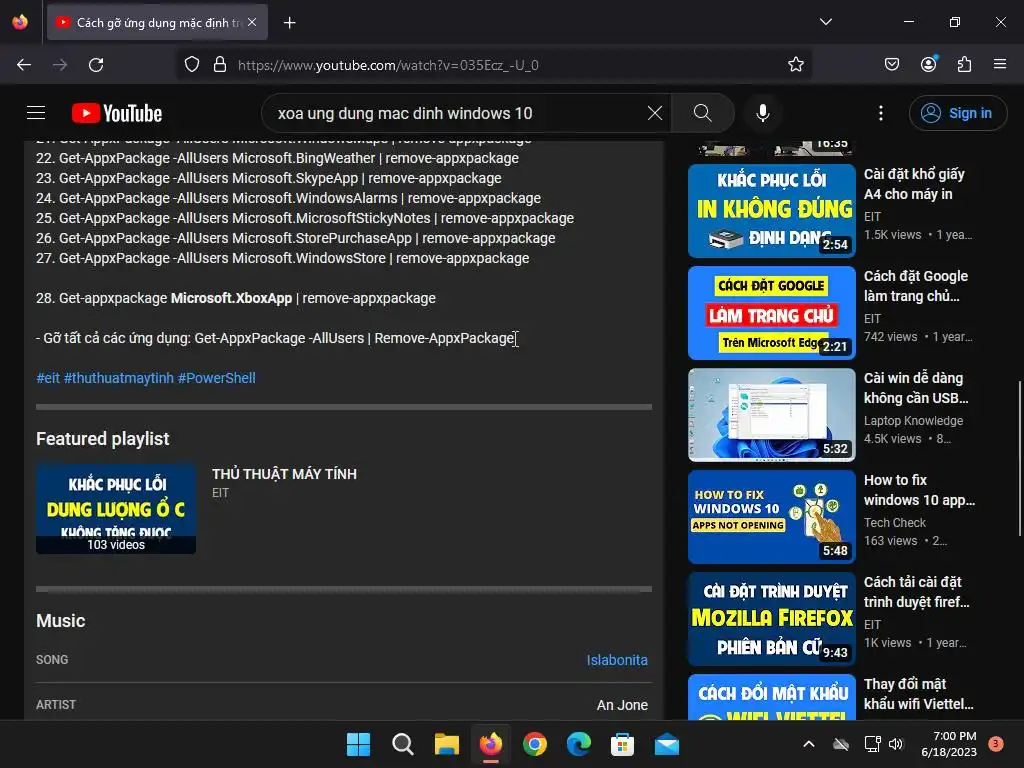Select line 27 WindowsStore command text

coord(283,258)
